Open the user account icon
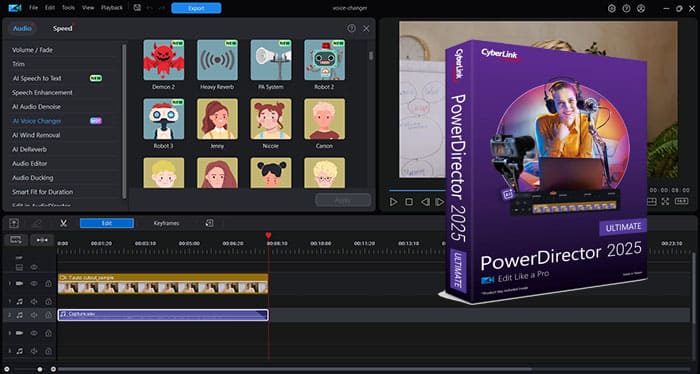Image resolution: width=700 pixels, height=374 pixels. (641, 8)
